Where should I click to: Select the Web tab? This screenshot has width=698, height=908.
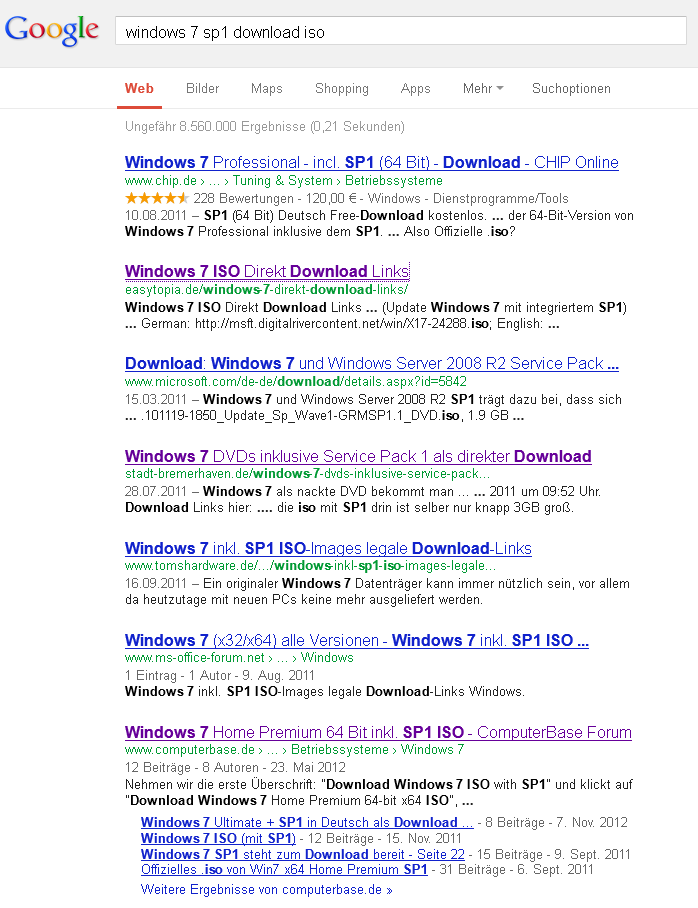[139, 89]
